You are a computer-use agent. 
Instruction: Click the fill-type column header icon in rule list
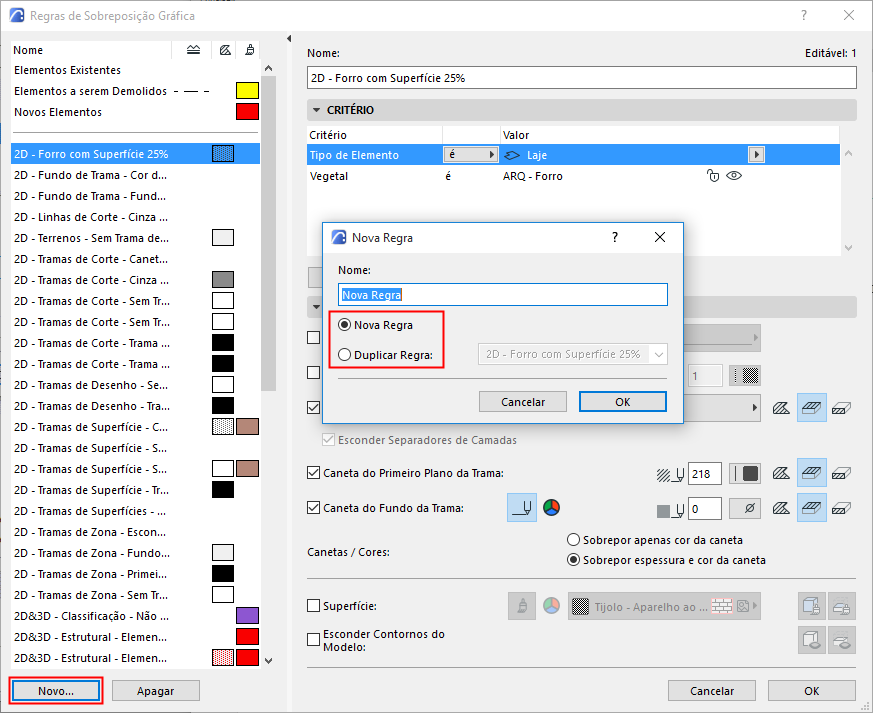coord(225,50)
